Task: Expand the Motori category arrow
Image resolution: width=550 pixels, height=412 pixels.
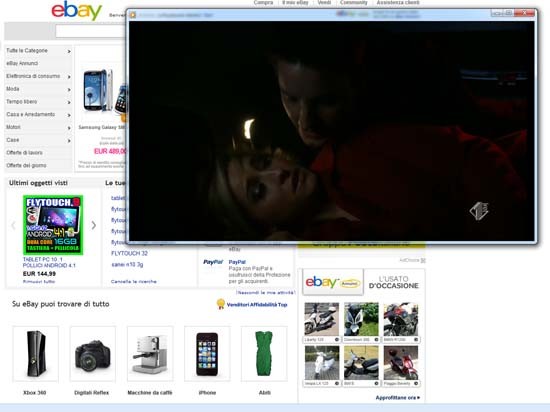Action: 69,128
